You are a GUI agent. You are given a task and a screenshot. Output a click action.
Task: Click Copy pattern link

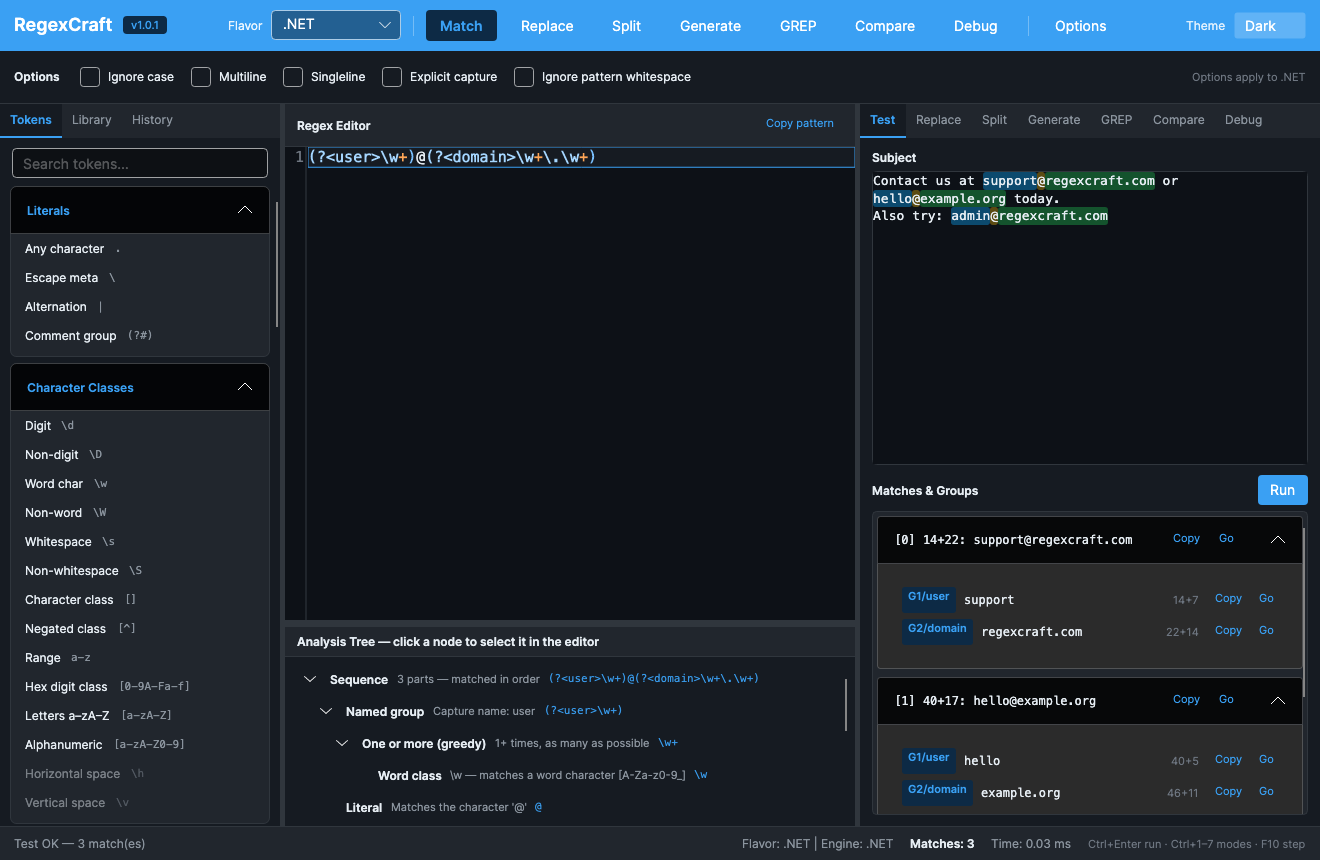click(x=800, y=123)
